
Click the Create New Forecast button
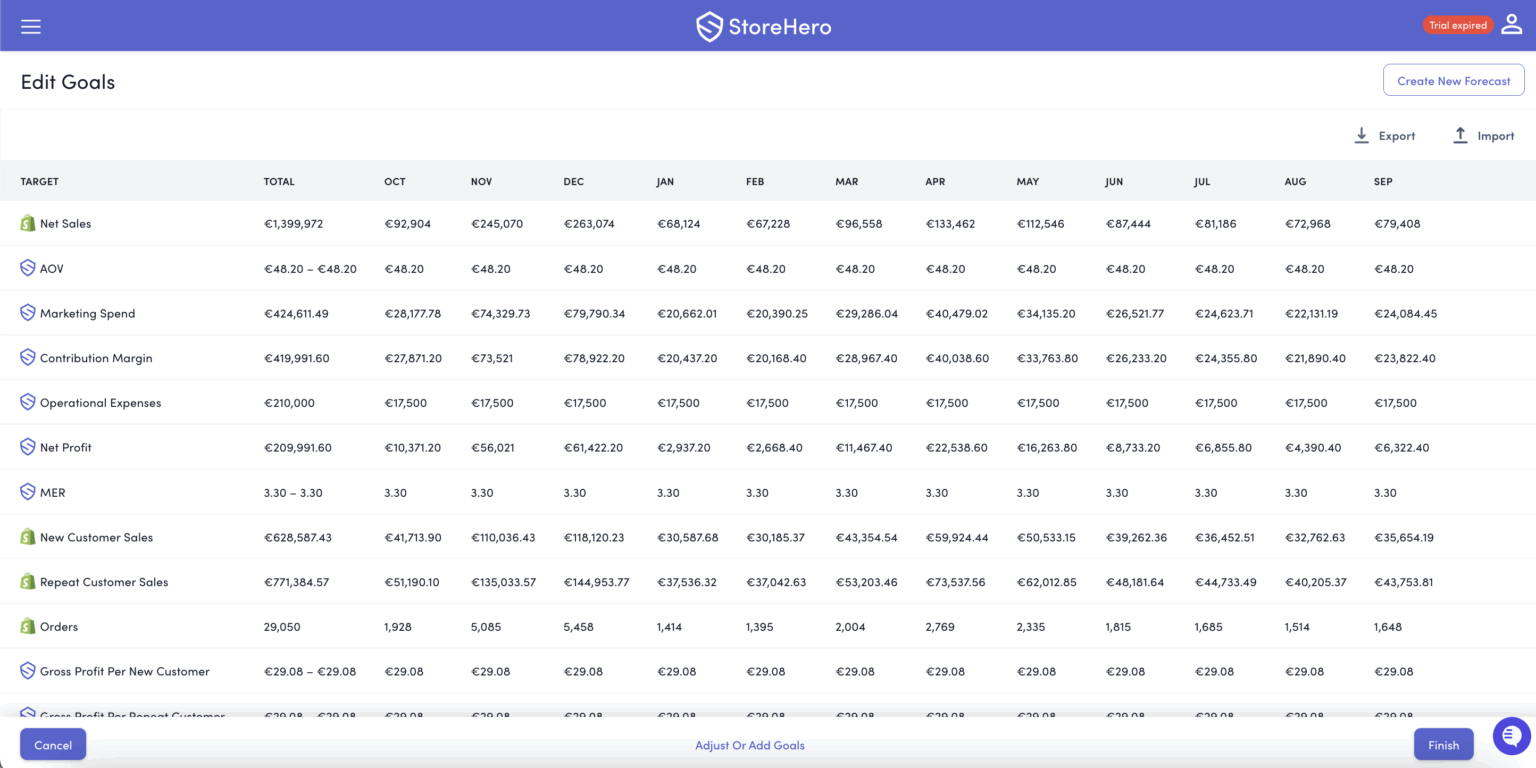[x=1453, y=80]
